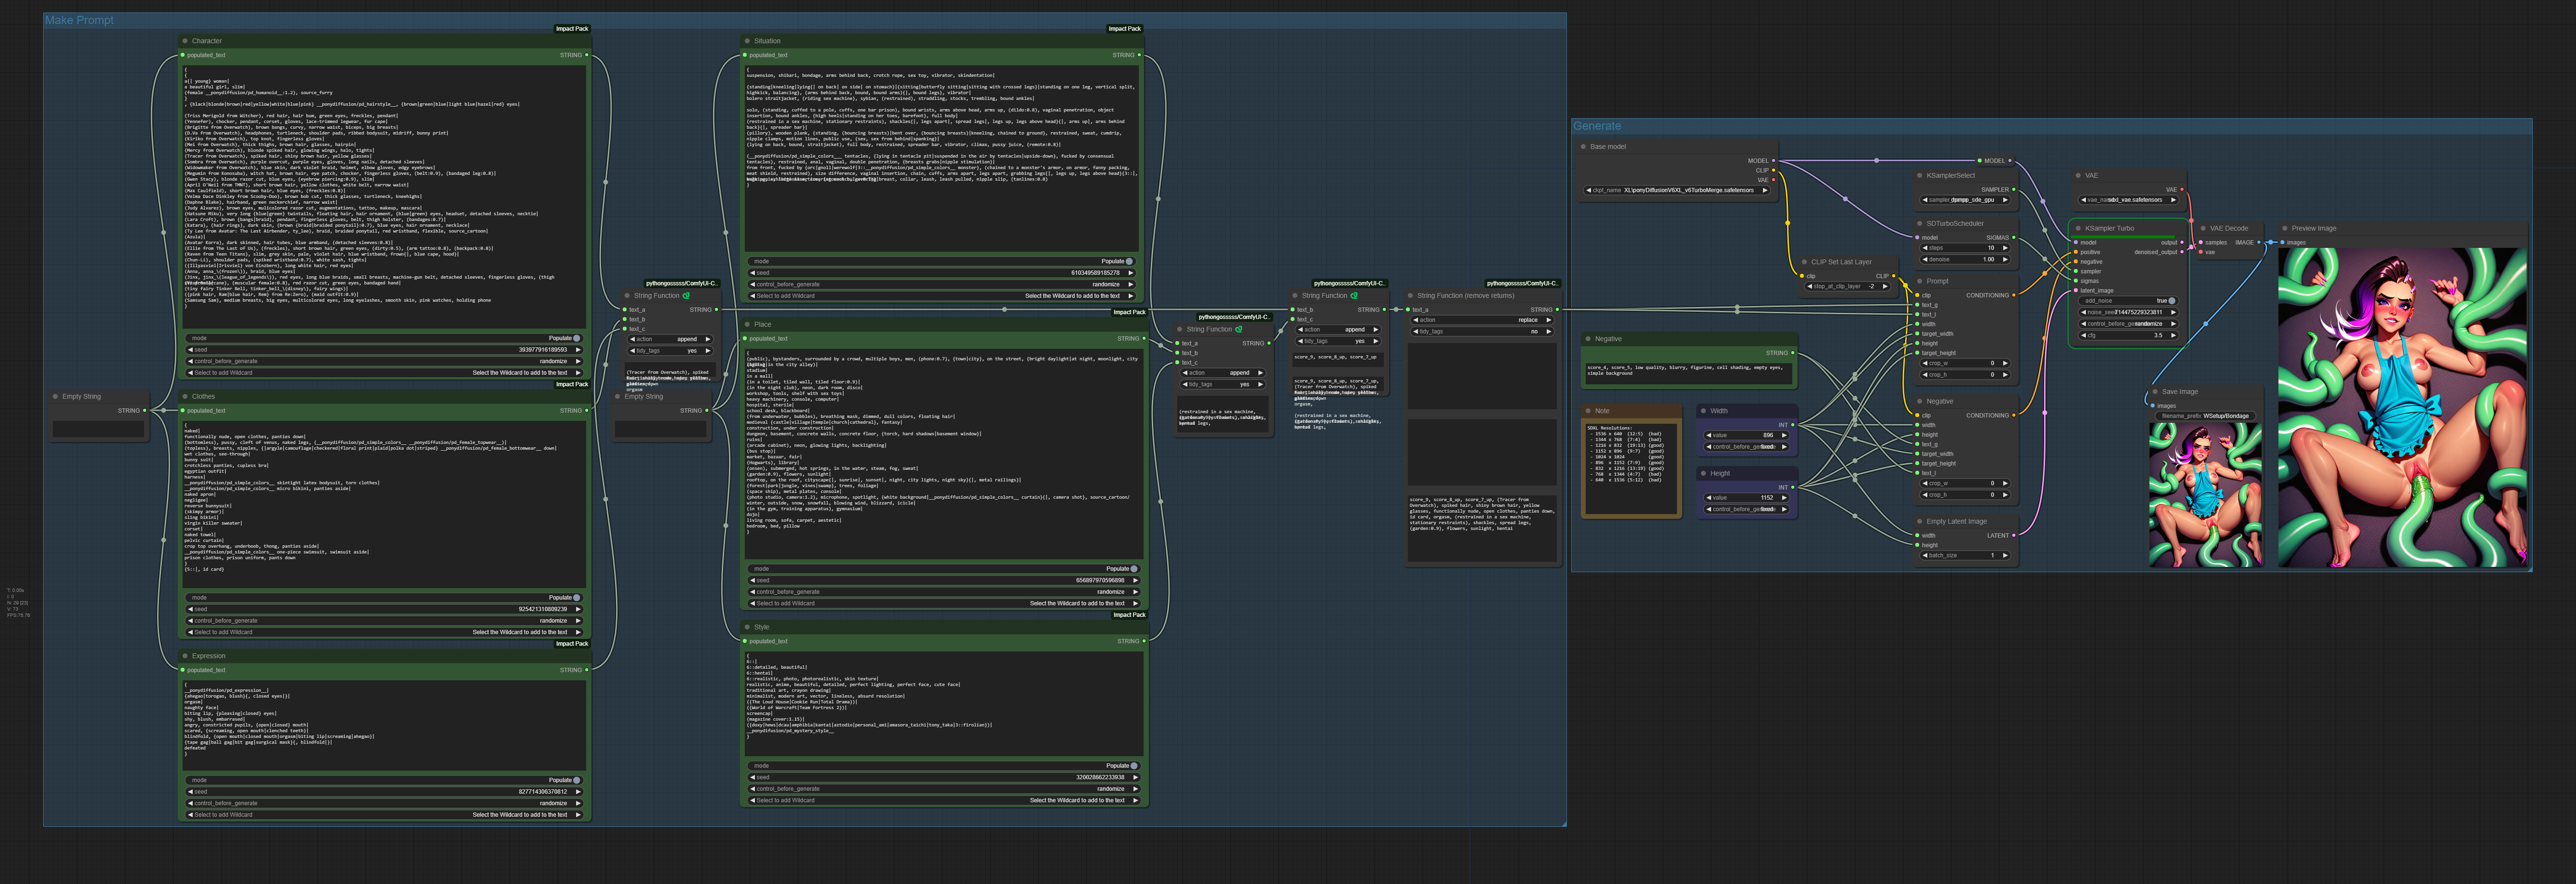Screen dimensions: 2576x884
Task: Toggle the Populate mode switch in the Character node
Action: [x=576, y=338]
